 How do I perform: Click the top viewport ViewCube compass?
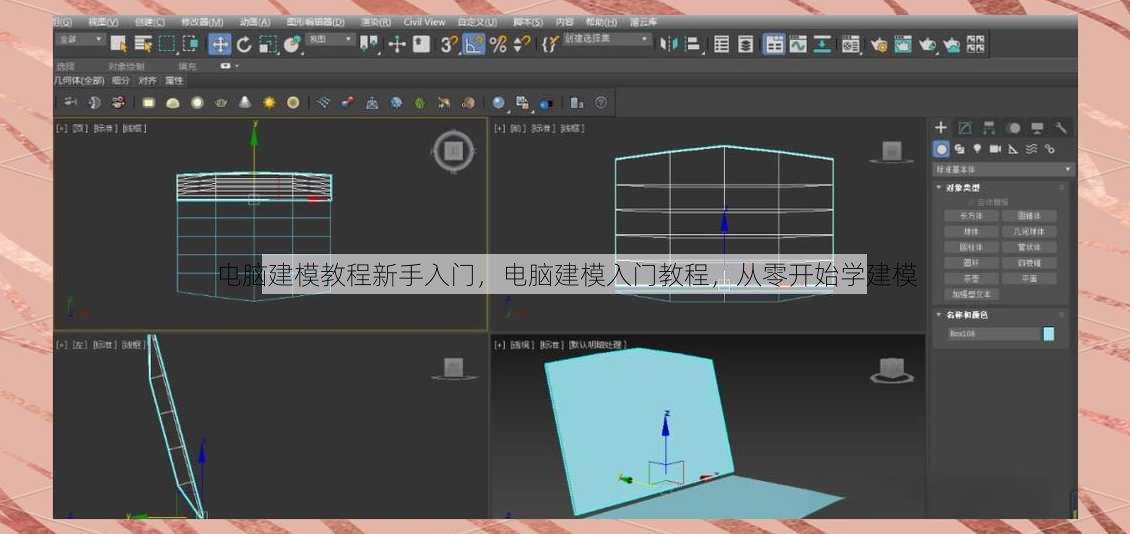tap(453, 151)
